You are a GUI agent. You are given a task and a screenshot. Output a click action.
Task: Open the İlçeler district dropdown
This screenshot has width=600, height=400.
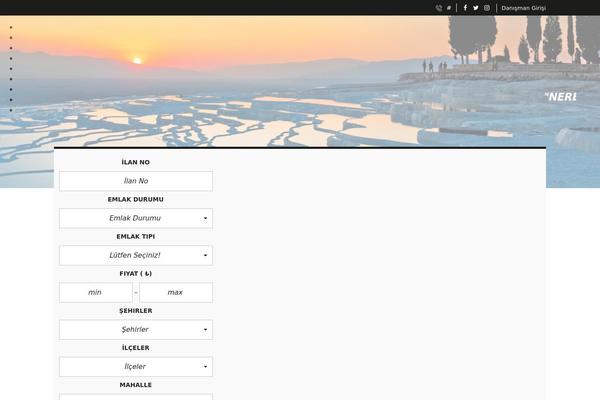click(x=136, y=367)
